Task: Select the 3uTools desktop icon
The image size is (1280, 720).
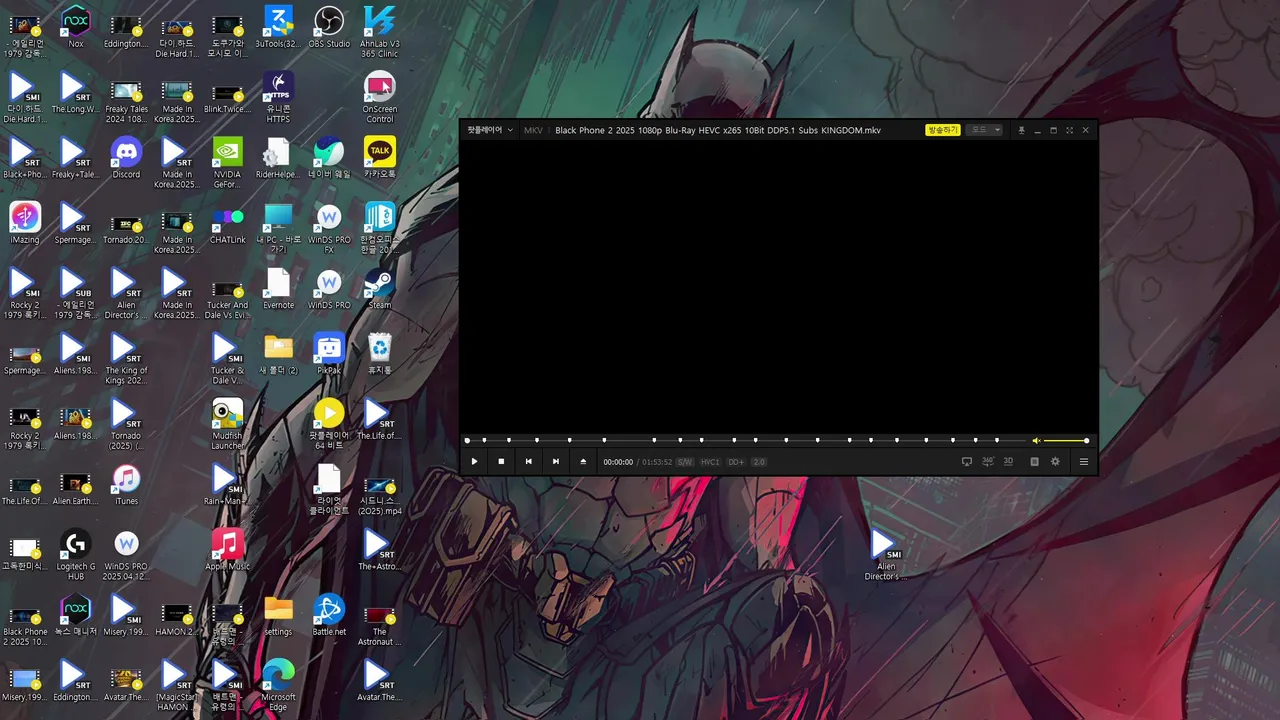Action: tap(278, 27)
